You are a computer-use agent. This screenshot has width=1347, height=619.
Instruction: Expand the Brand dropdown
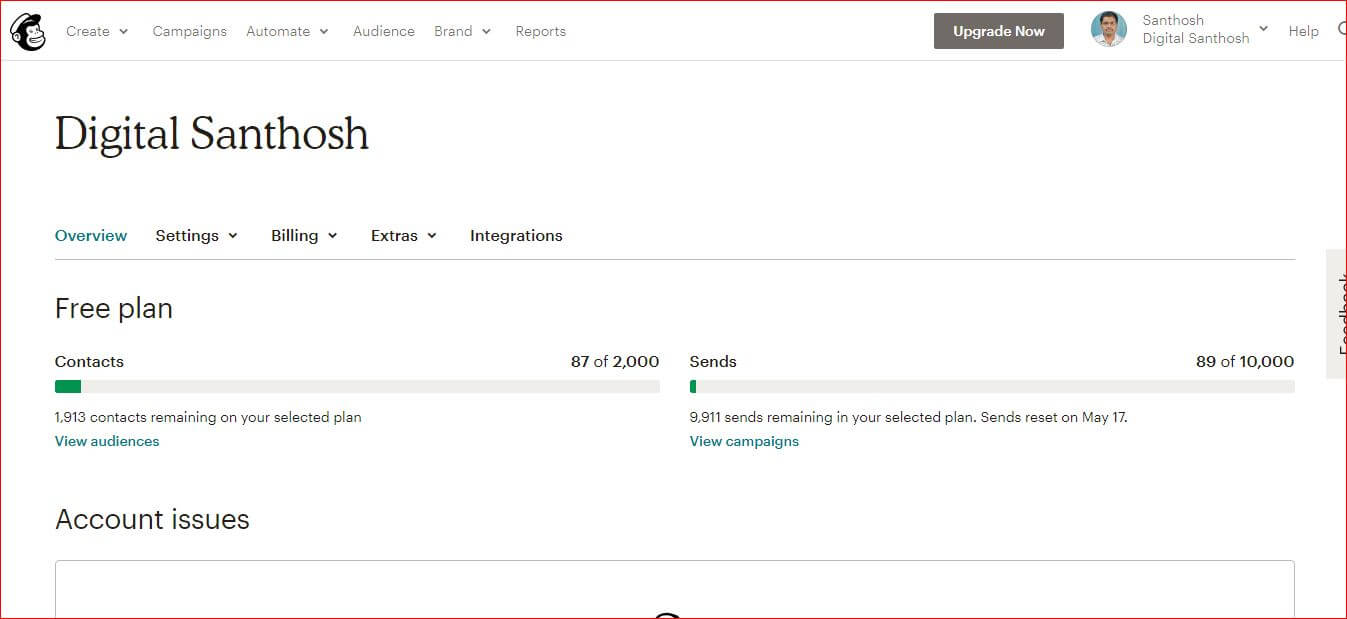463,31
